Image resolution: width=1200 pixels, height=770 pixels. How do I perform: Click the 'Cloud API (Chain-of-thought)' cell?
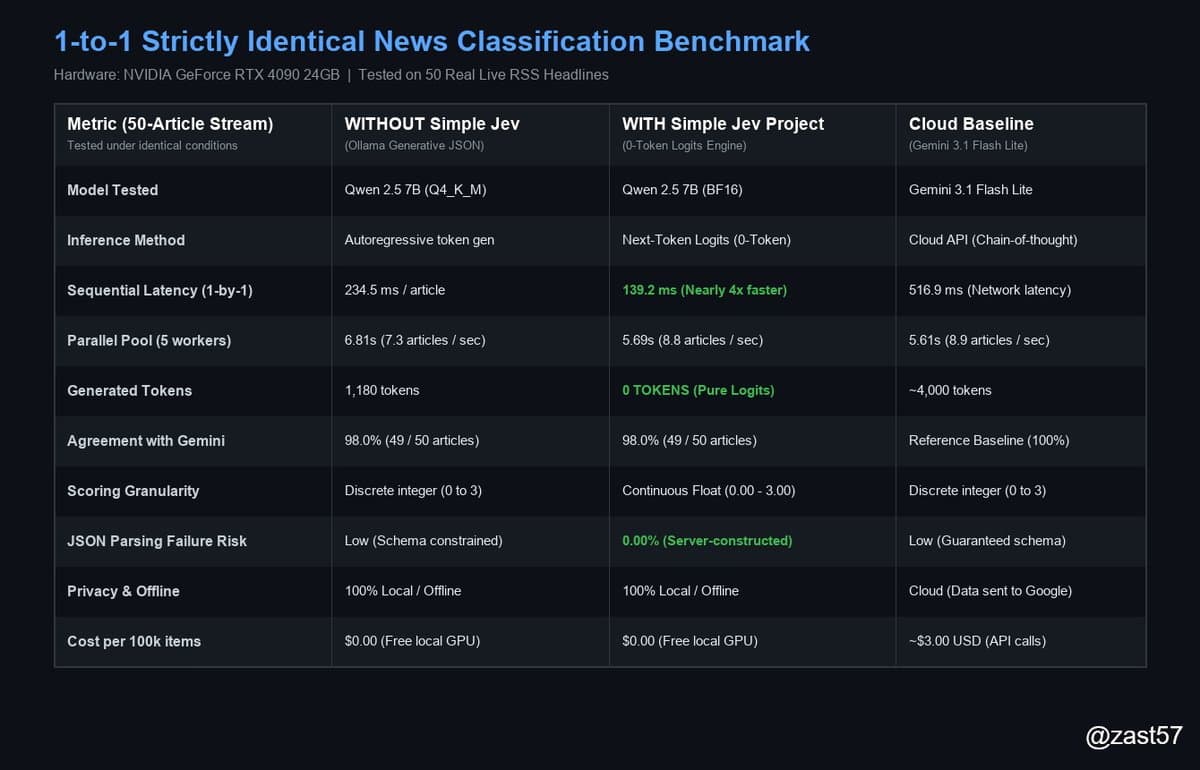click(993, 240)
